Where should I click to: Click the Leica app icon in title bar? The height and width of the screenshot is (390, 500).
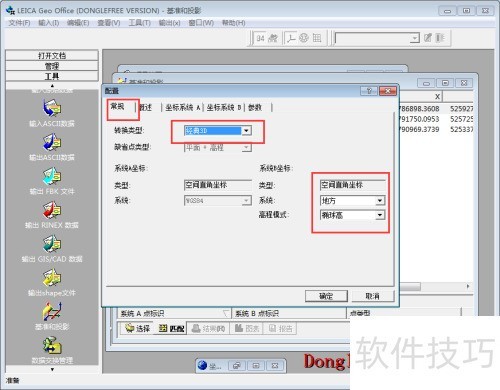pyautogui.click(x=11, y=10)
